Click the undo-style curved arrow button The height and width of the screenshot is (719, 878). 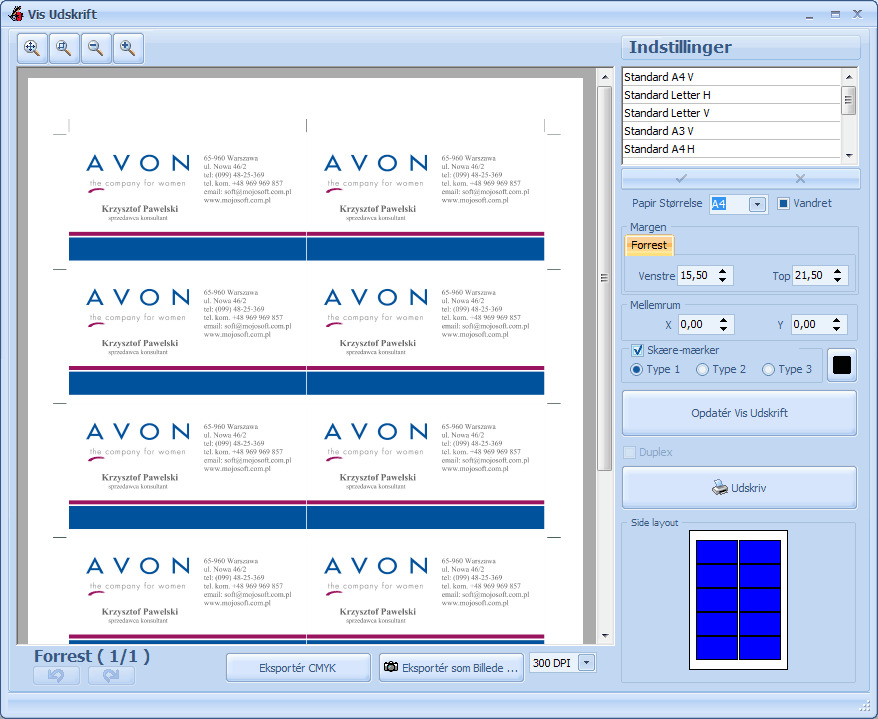pyautogui.click(x=56, y=675)
